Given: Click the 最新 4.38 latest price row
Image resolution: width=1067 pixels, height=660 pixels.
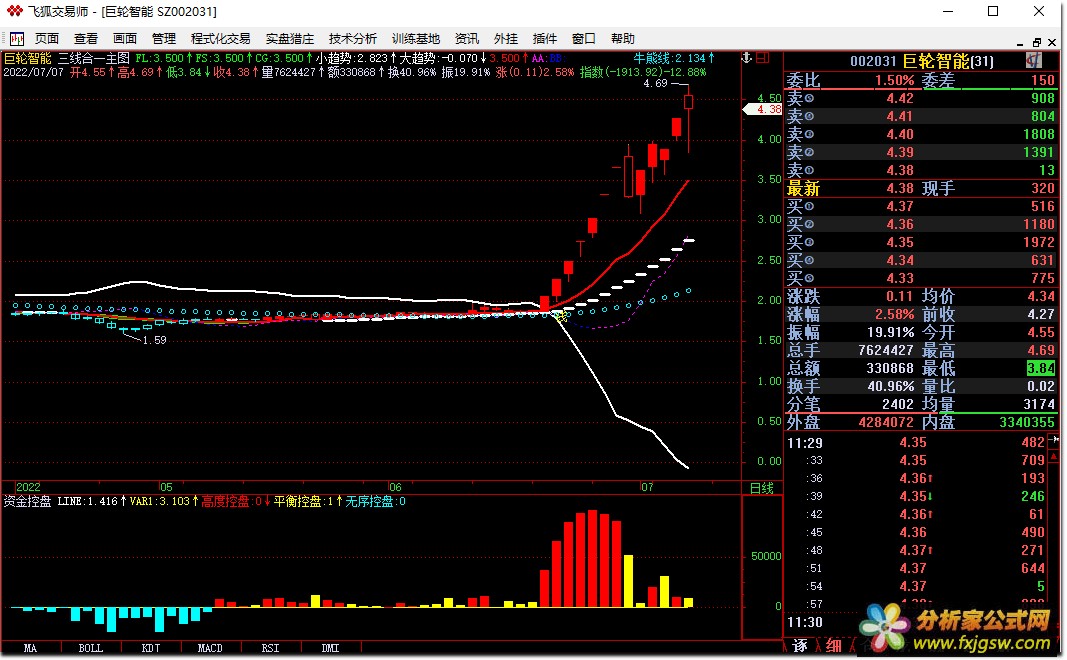Looking at the screenshot, I should click(921, 188).
